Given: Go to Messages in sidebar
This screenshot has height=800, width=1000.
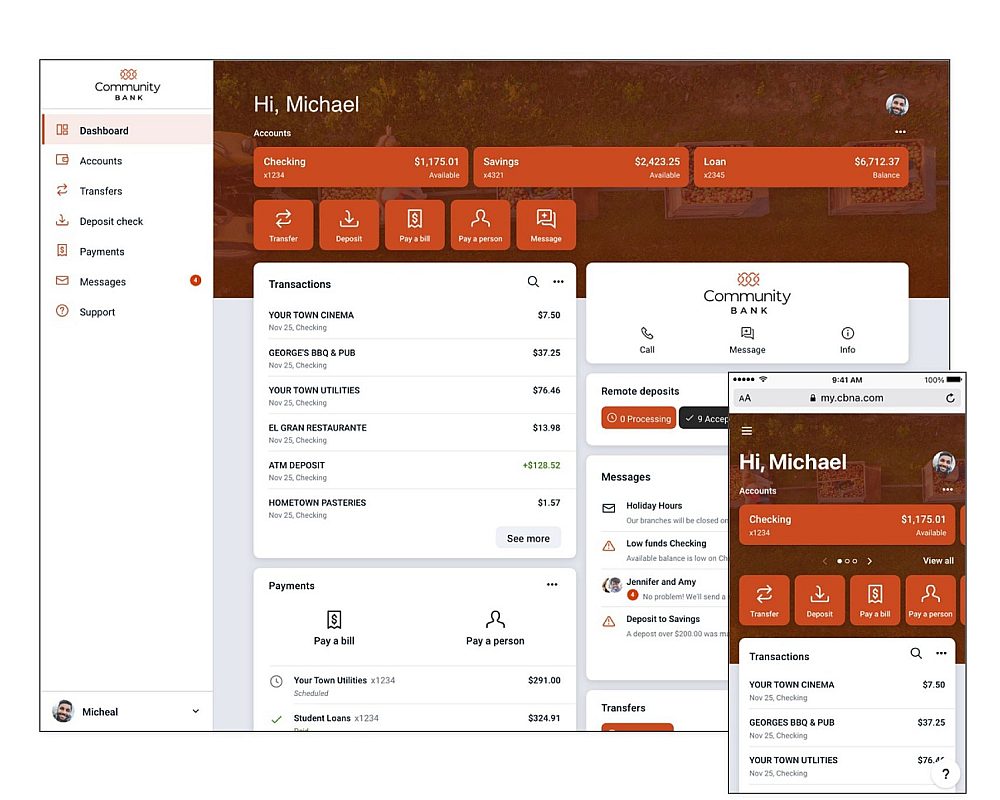Looking at the screenshot, I should [102, 282].
